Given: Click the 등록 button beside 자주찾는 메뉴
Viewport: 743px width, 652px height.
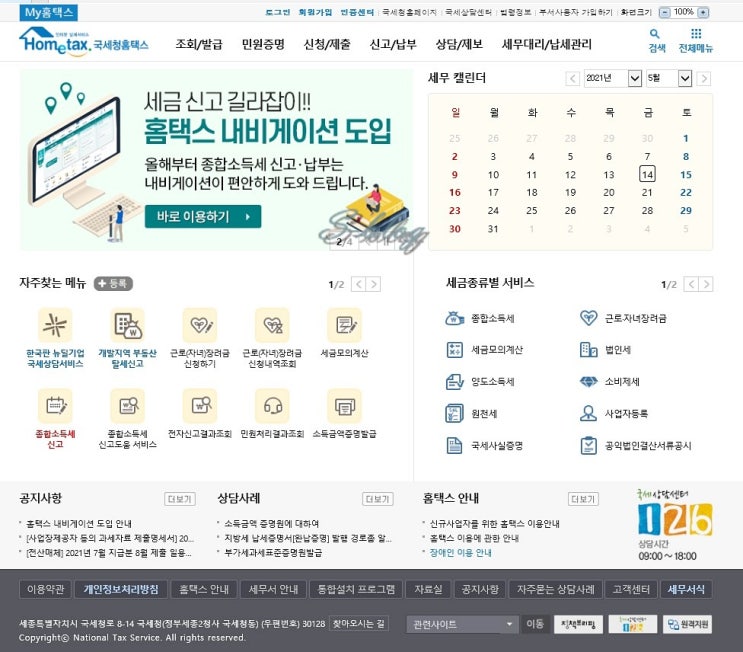Looking at the screenshot, I should [x=113, y=283].
